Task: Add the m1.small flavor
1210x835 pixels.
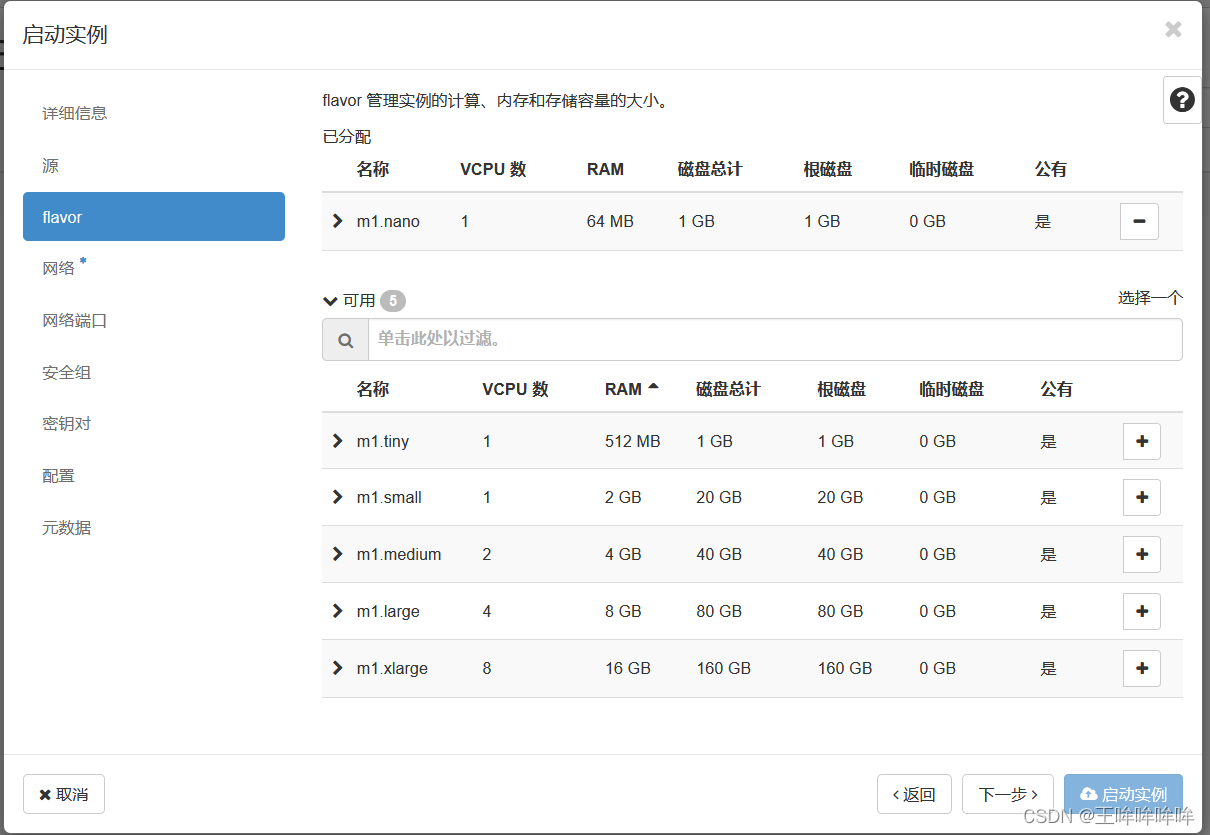Action: point(1141,497)
